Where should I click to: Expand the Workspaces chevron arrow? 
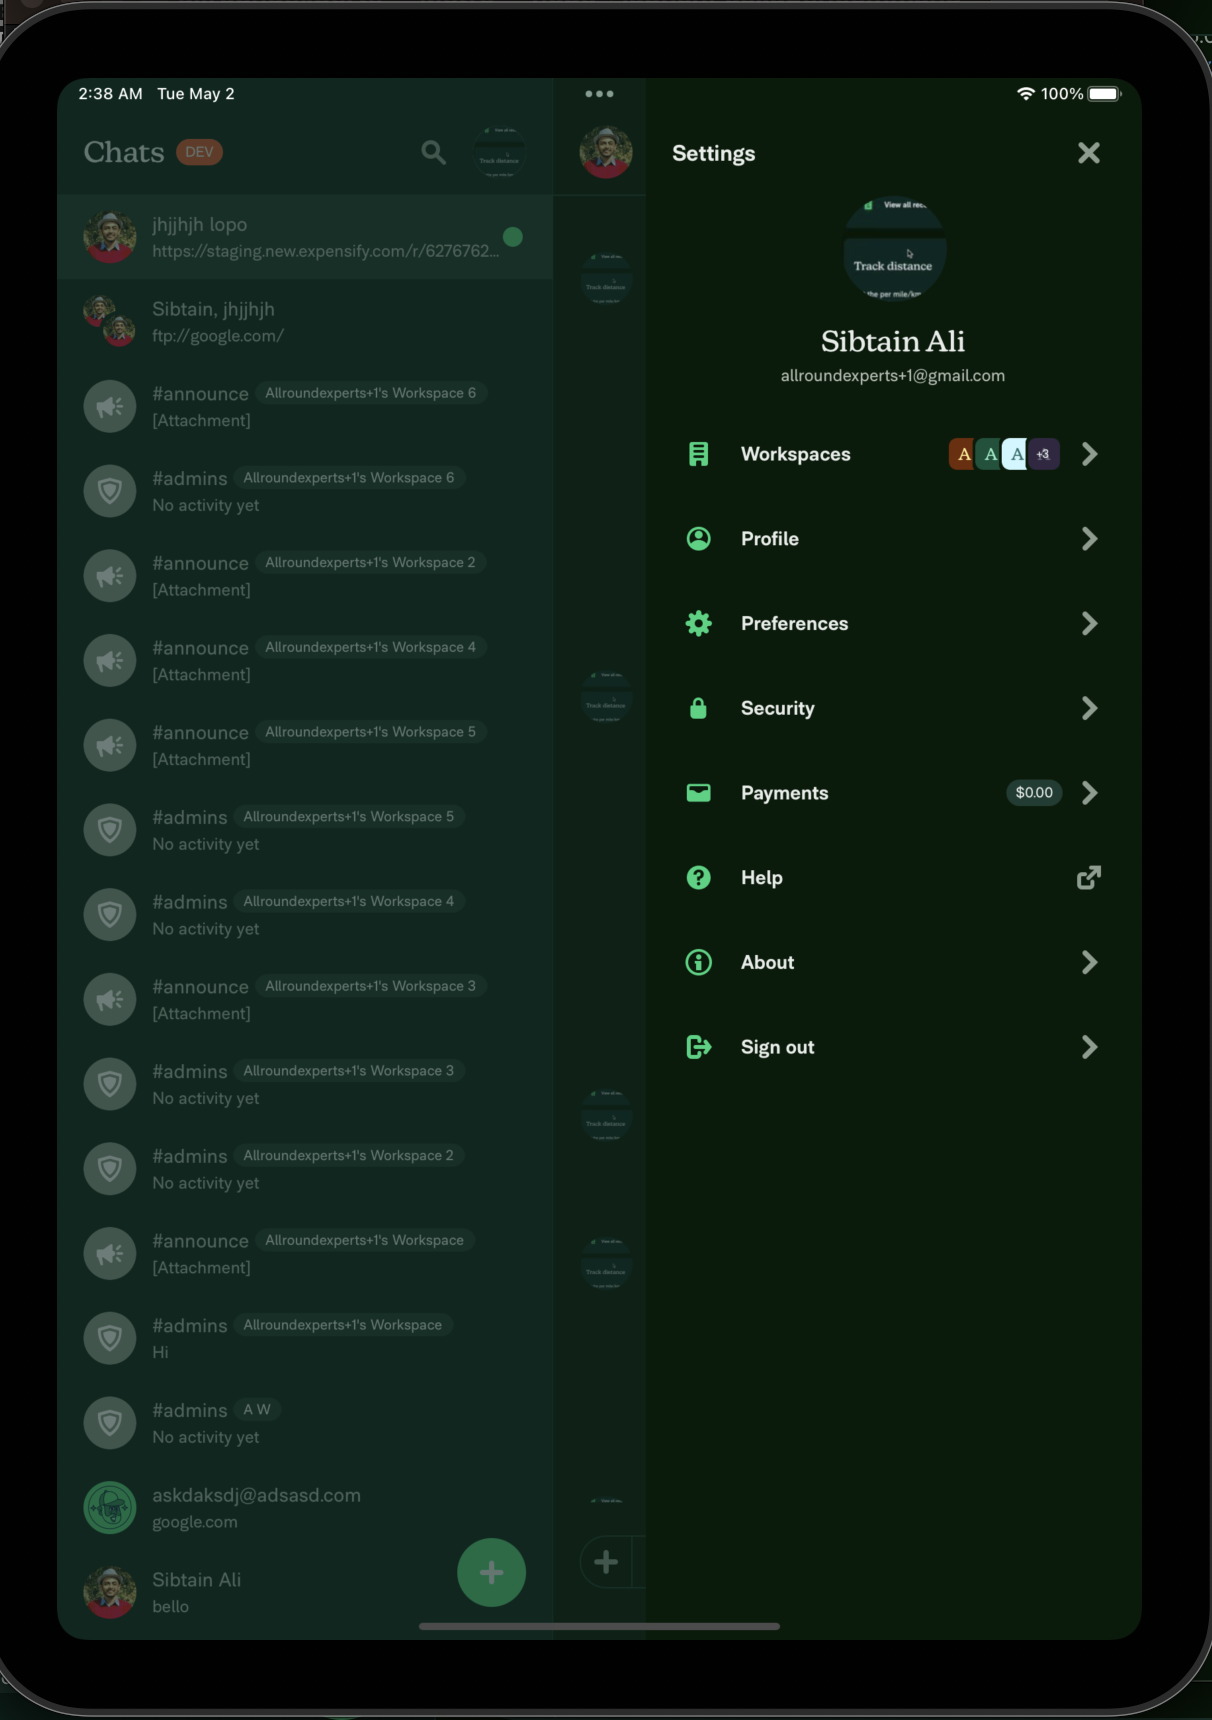(1089, 454)
